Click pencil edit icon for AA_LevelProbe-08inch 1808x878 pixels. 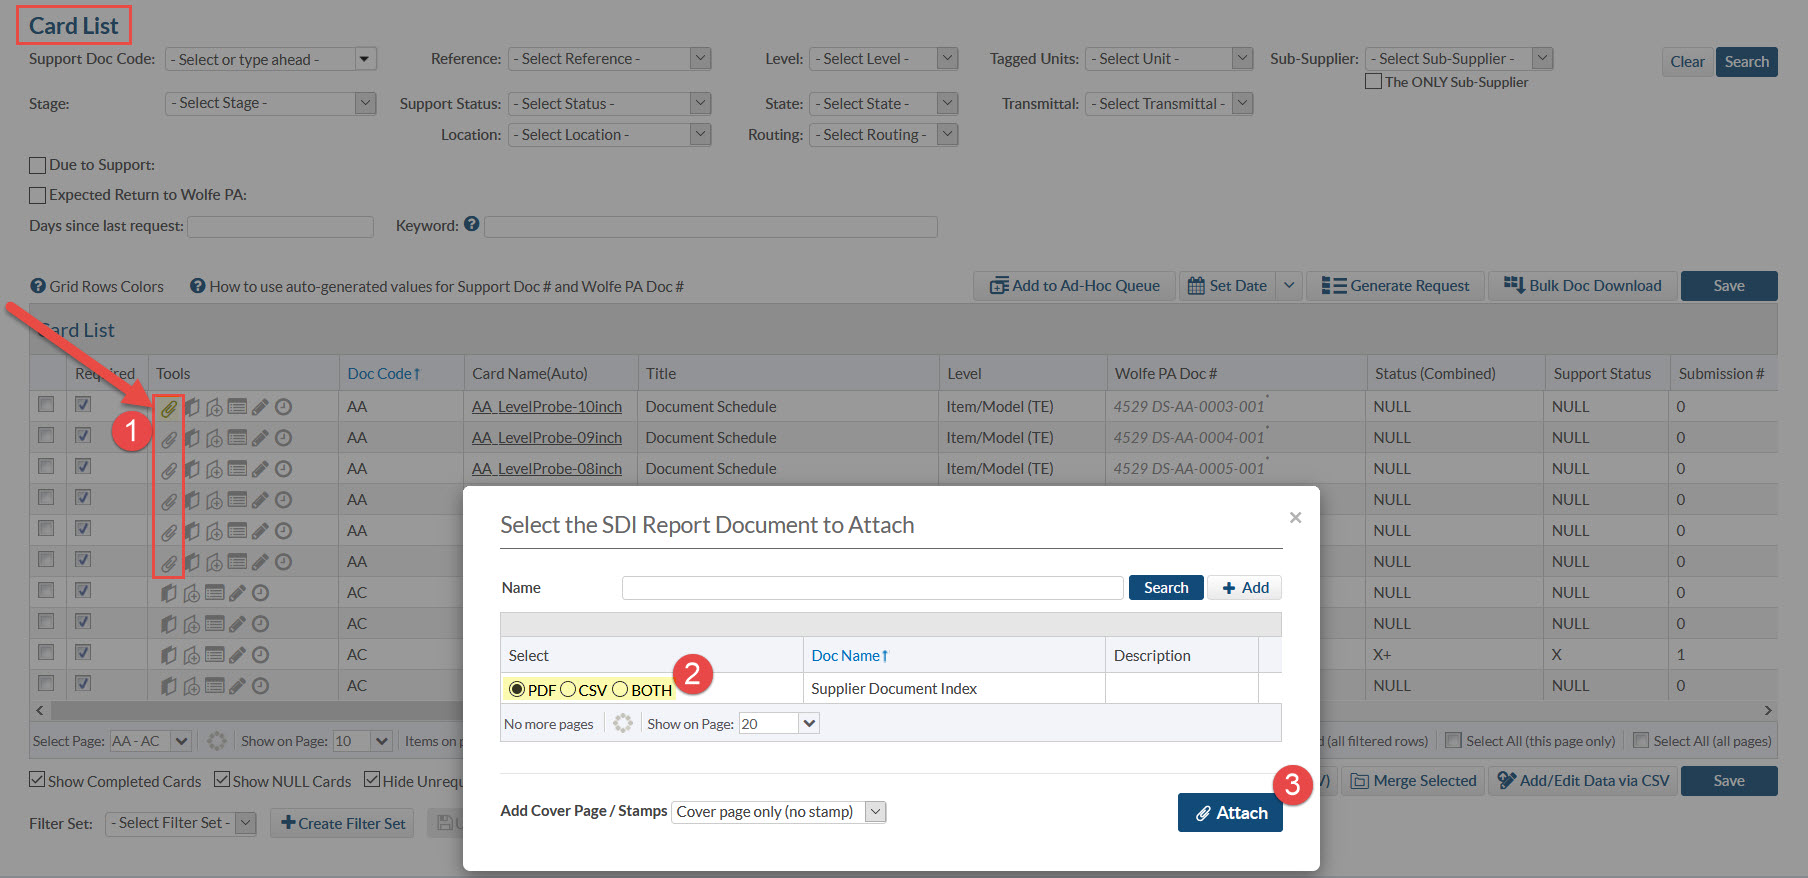(260, 469)
